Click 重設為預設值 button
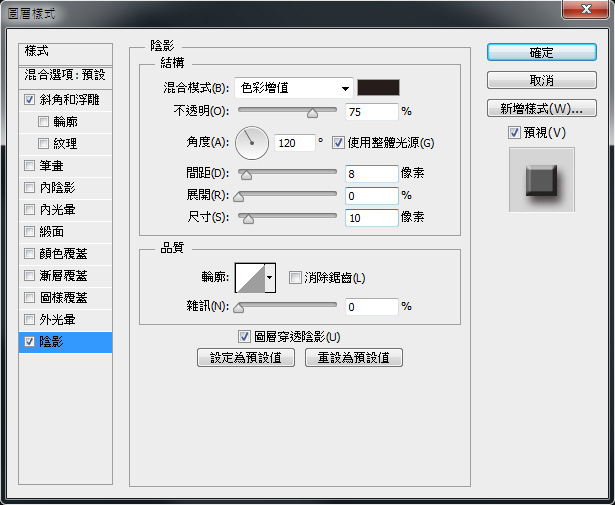 pos(354,358)
